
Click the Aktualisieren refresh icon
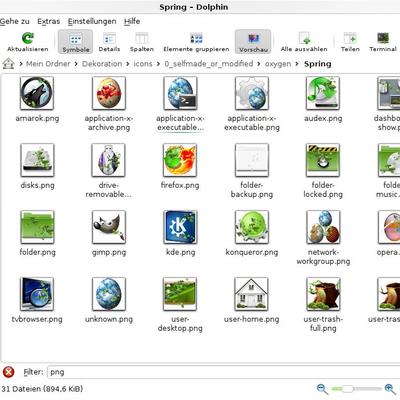point(28,38)
